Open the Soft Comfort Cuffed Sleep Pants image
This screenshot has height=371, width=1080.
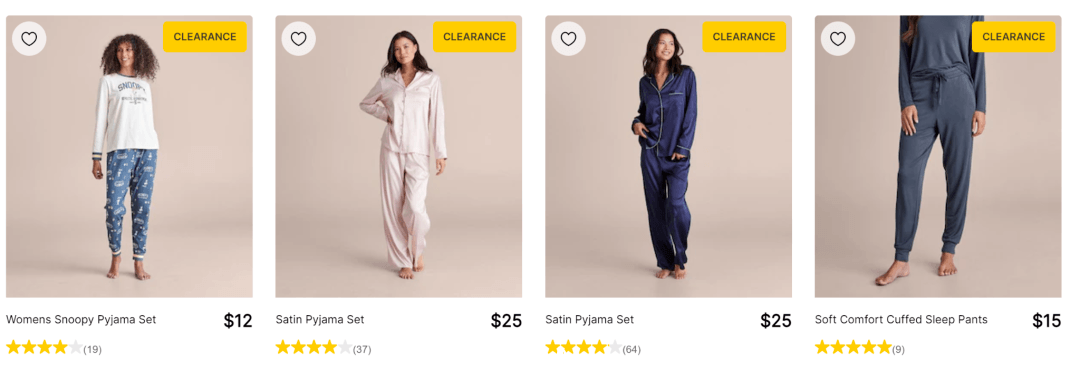pos(938,156)
